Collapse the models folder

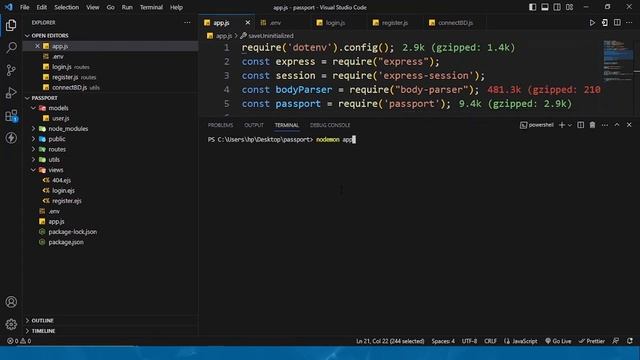33,108
